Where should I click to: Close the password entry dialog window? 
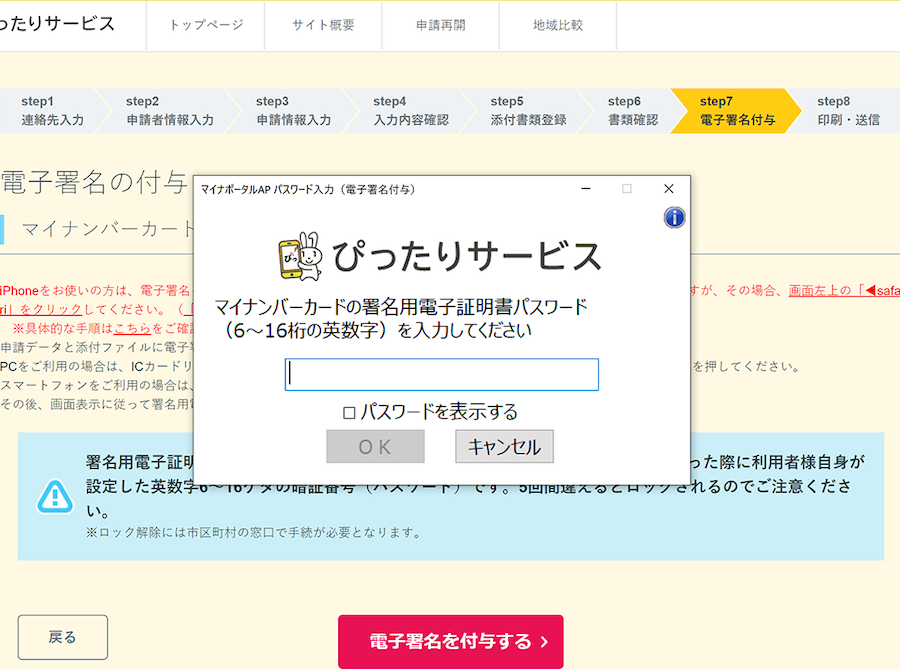tap(668, 189)
